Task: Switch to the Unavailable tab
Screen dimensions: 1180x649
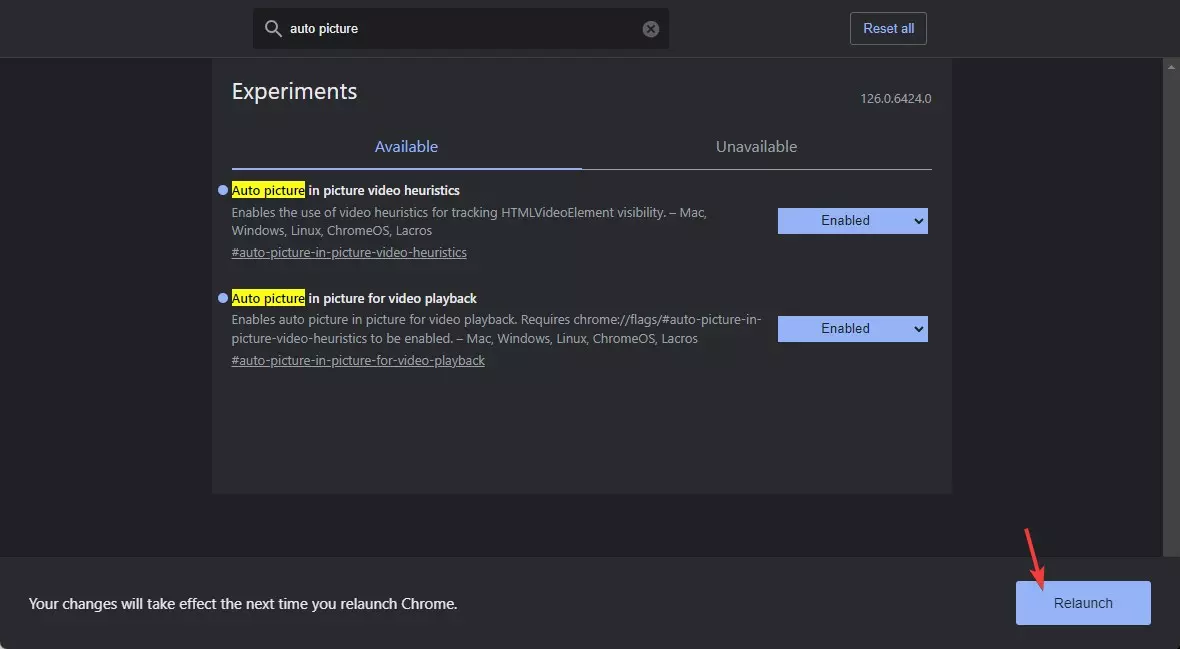Action: pyautogui.click(x=756, y=146)
